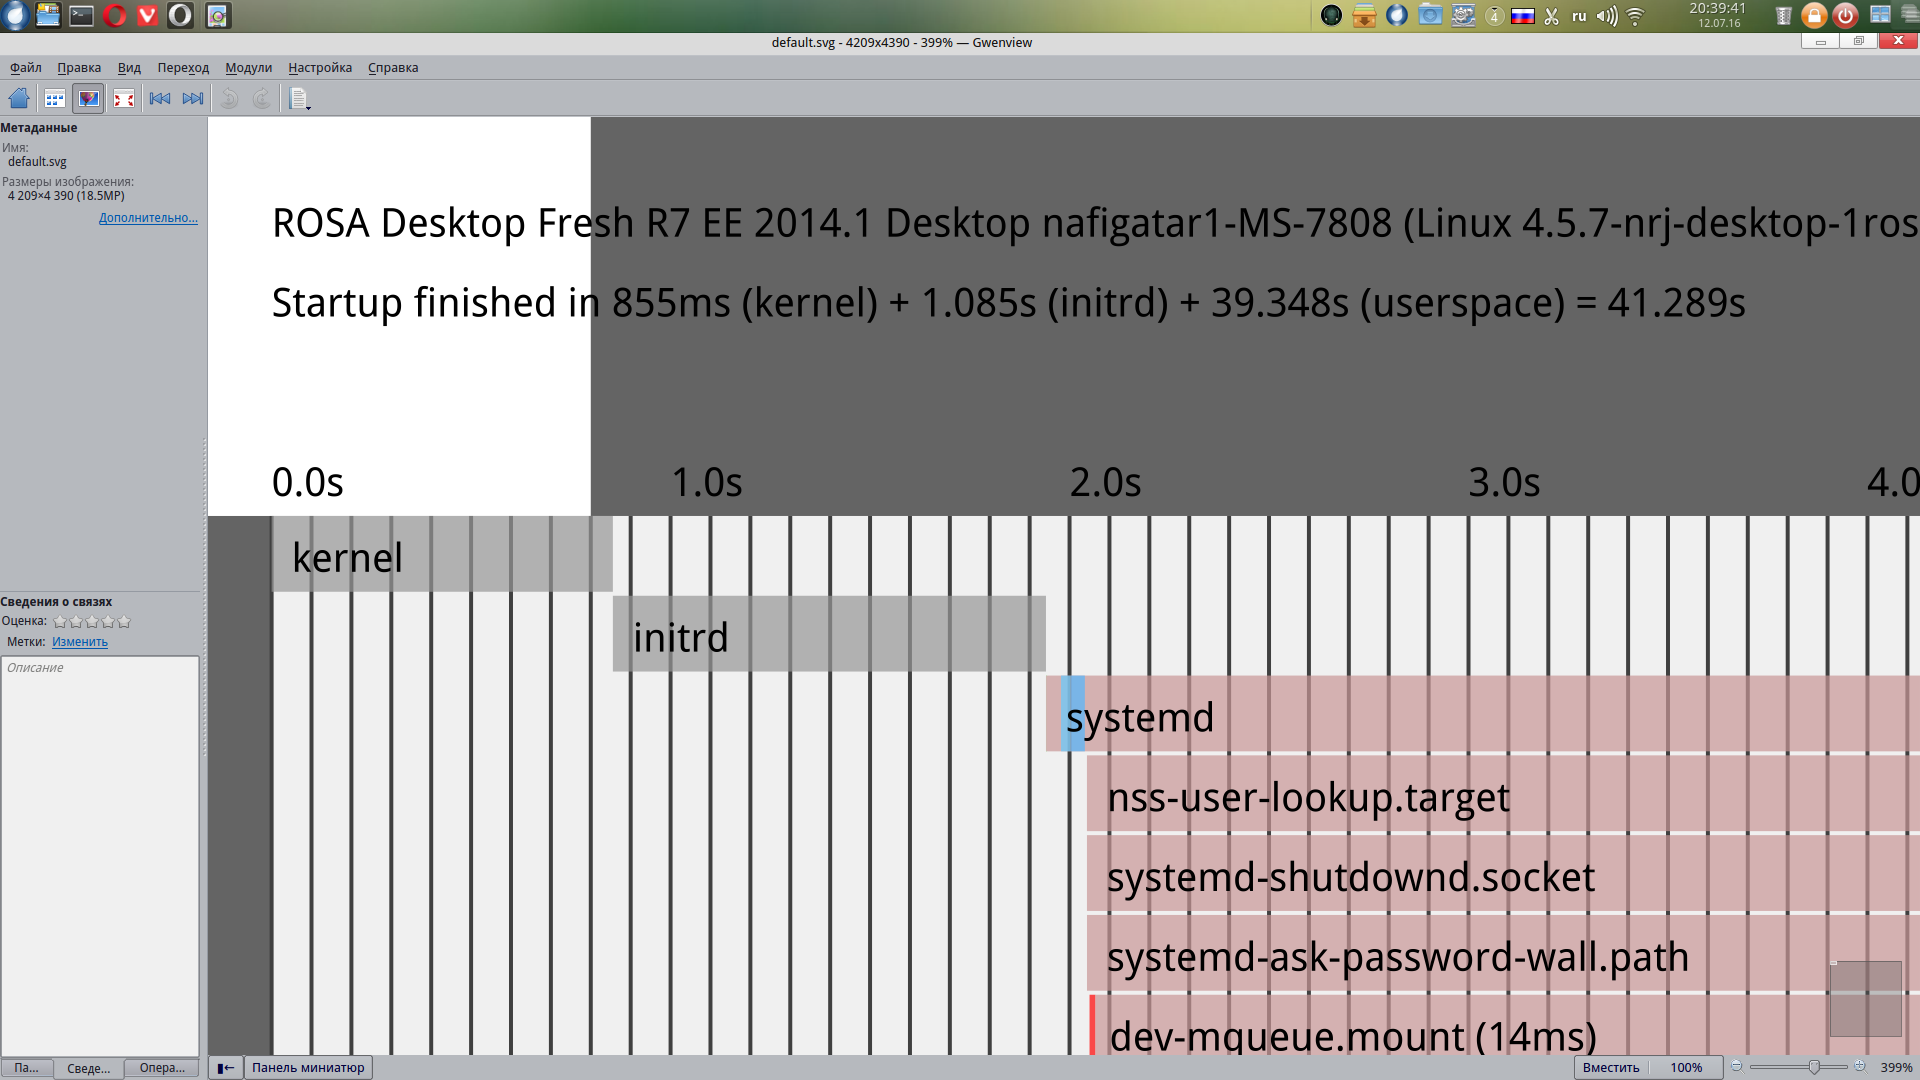Go to the next image
Viewport: 1920px width, 1080px height.
193,98
